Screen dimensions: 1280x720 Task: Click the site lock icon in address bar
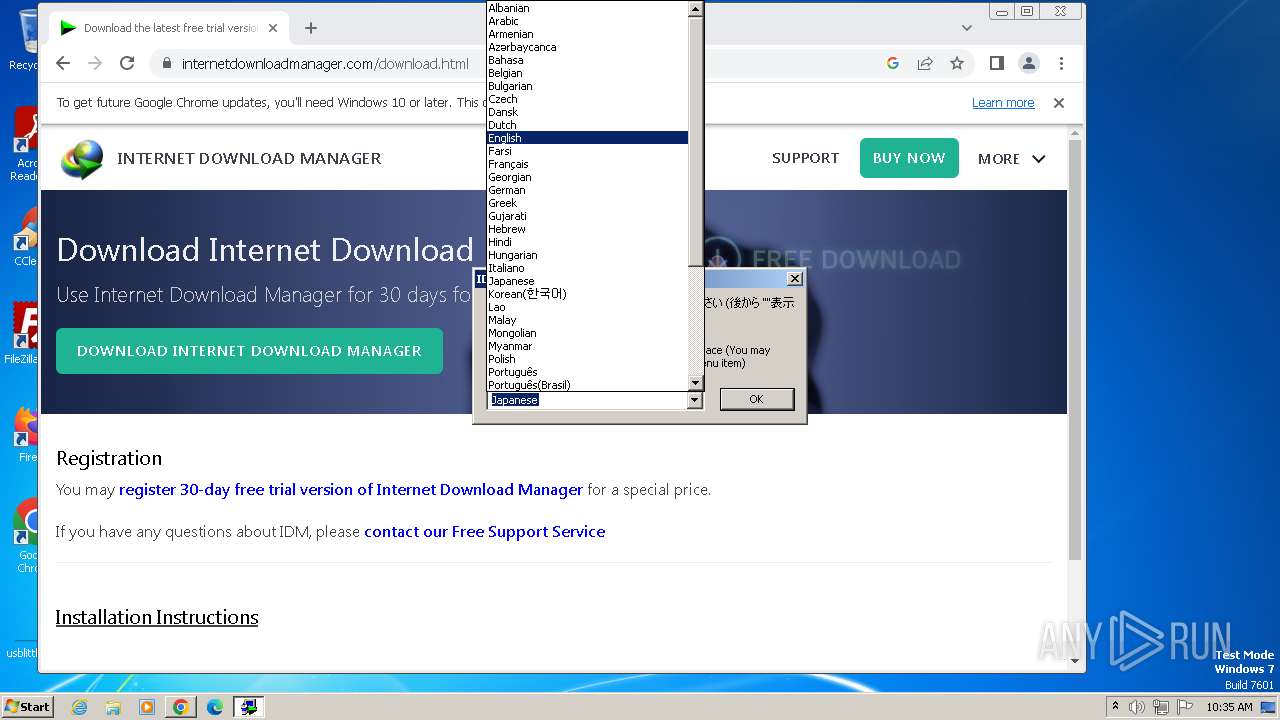point(166,64)
